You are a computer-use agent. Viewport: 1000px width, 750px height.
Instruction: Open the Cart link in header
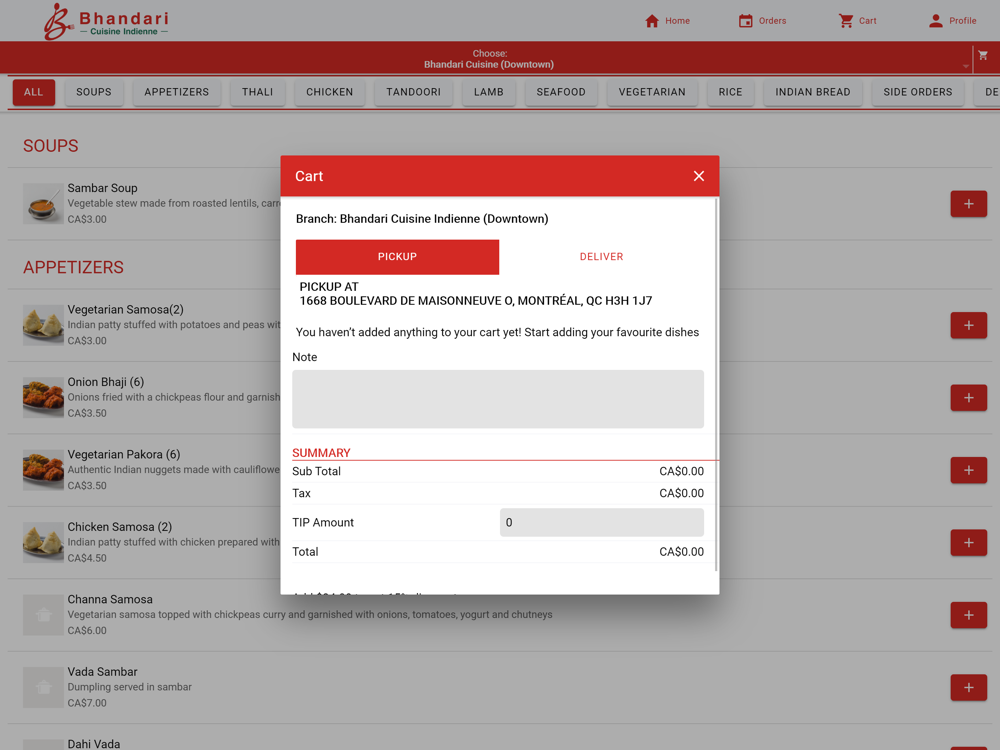coord(867,21)
